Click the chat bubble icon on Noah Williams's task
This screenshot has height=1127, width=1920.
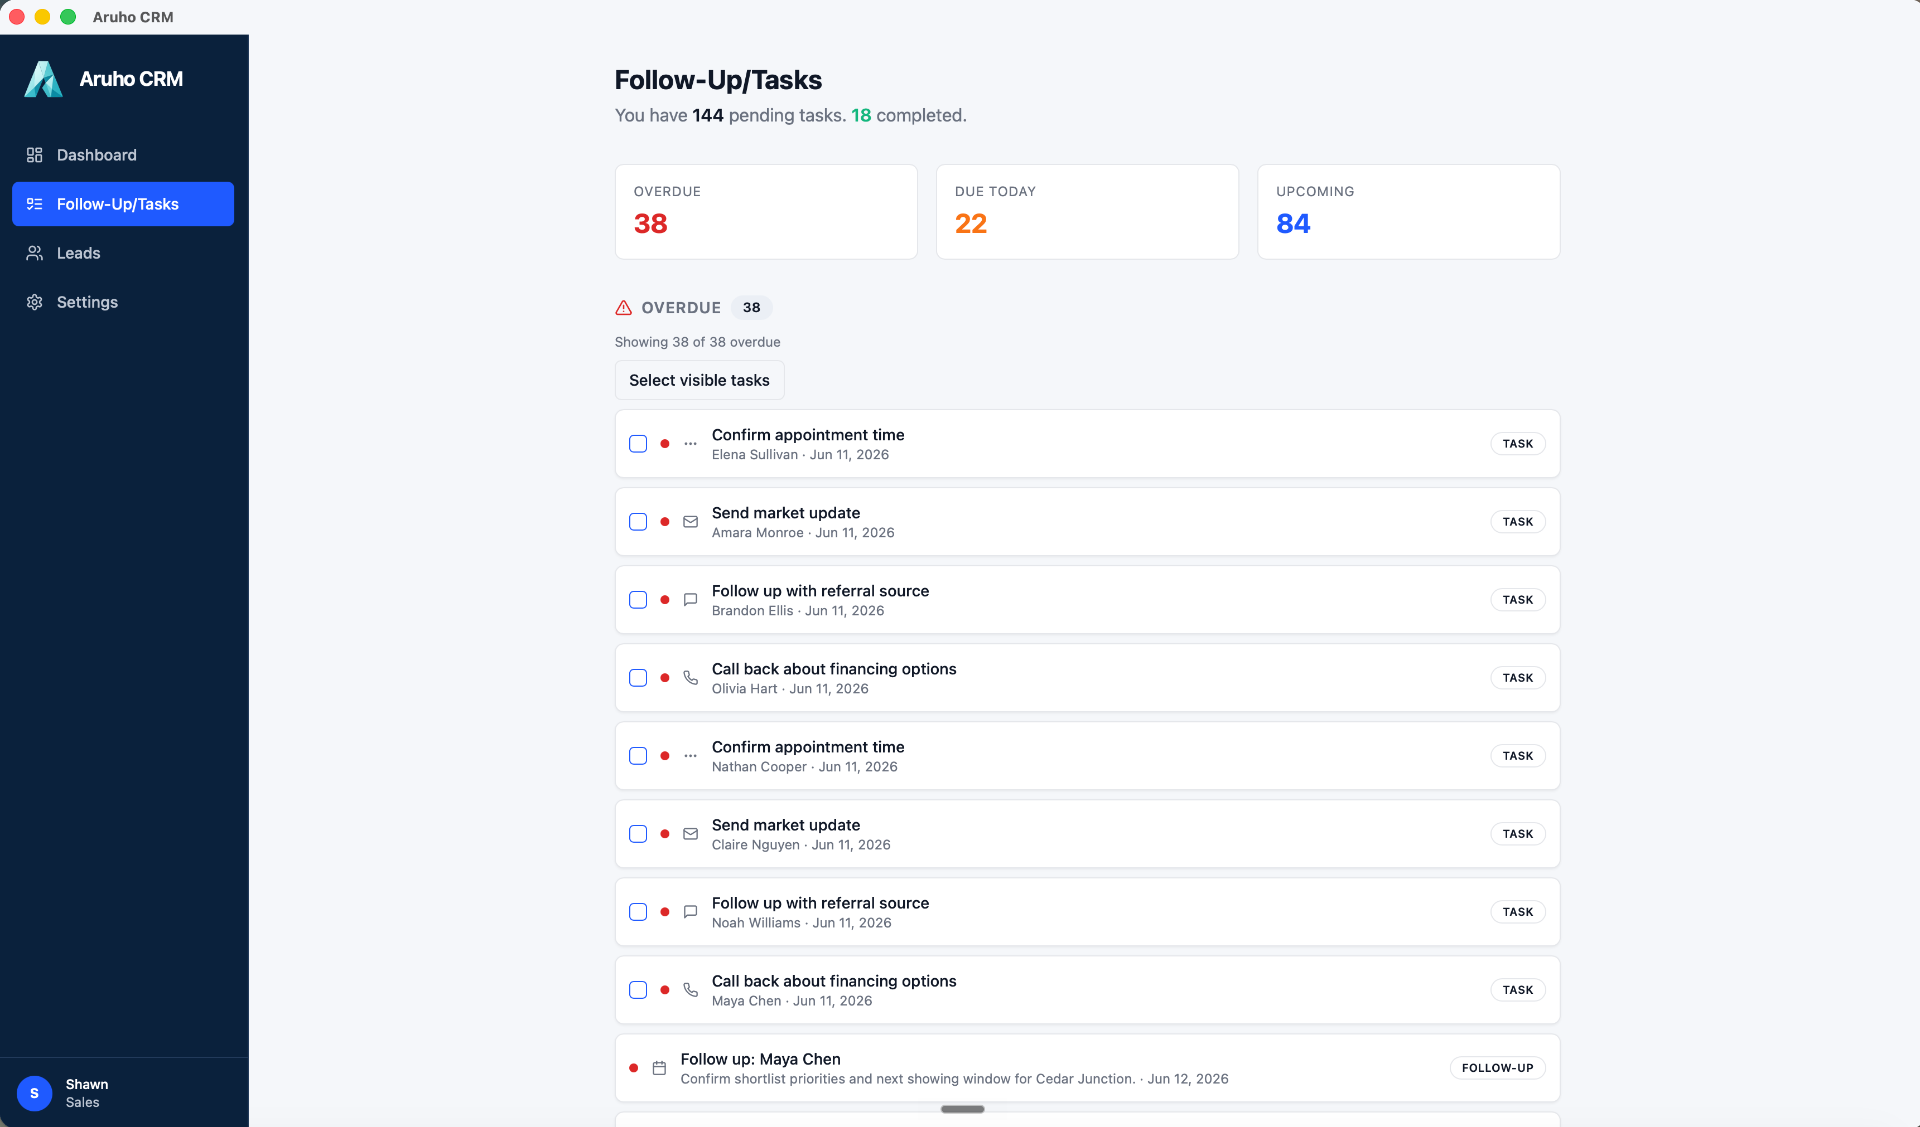(690, 912)
